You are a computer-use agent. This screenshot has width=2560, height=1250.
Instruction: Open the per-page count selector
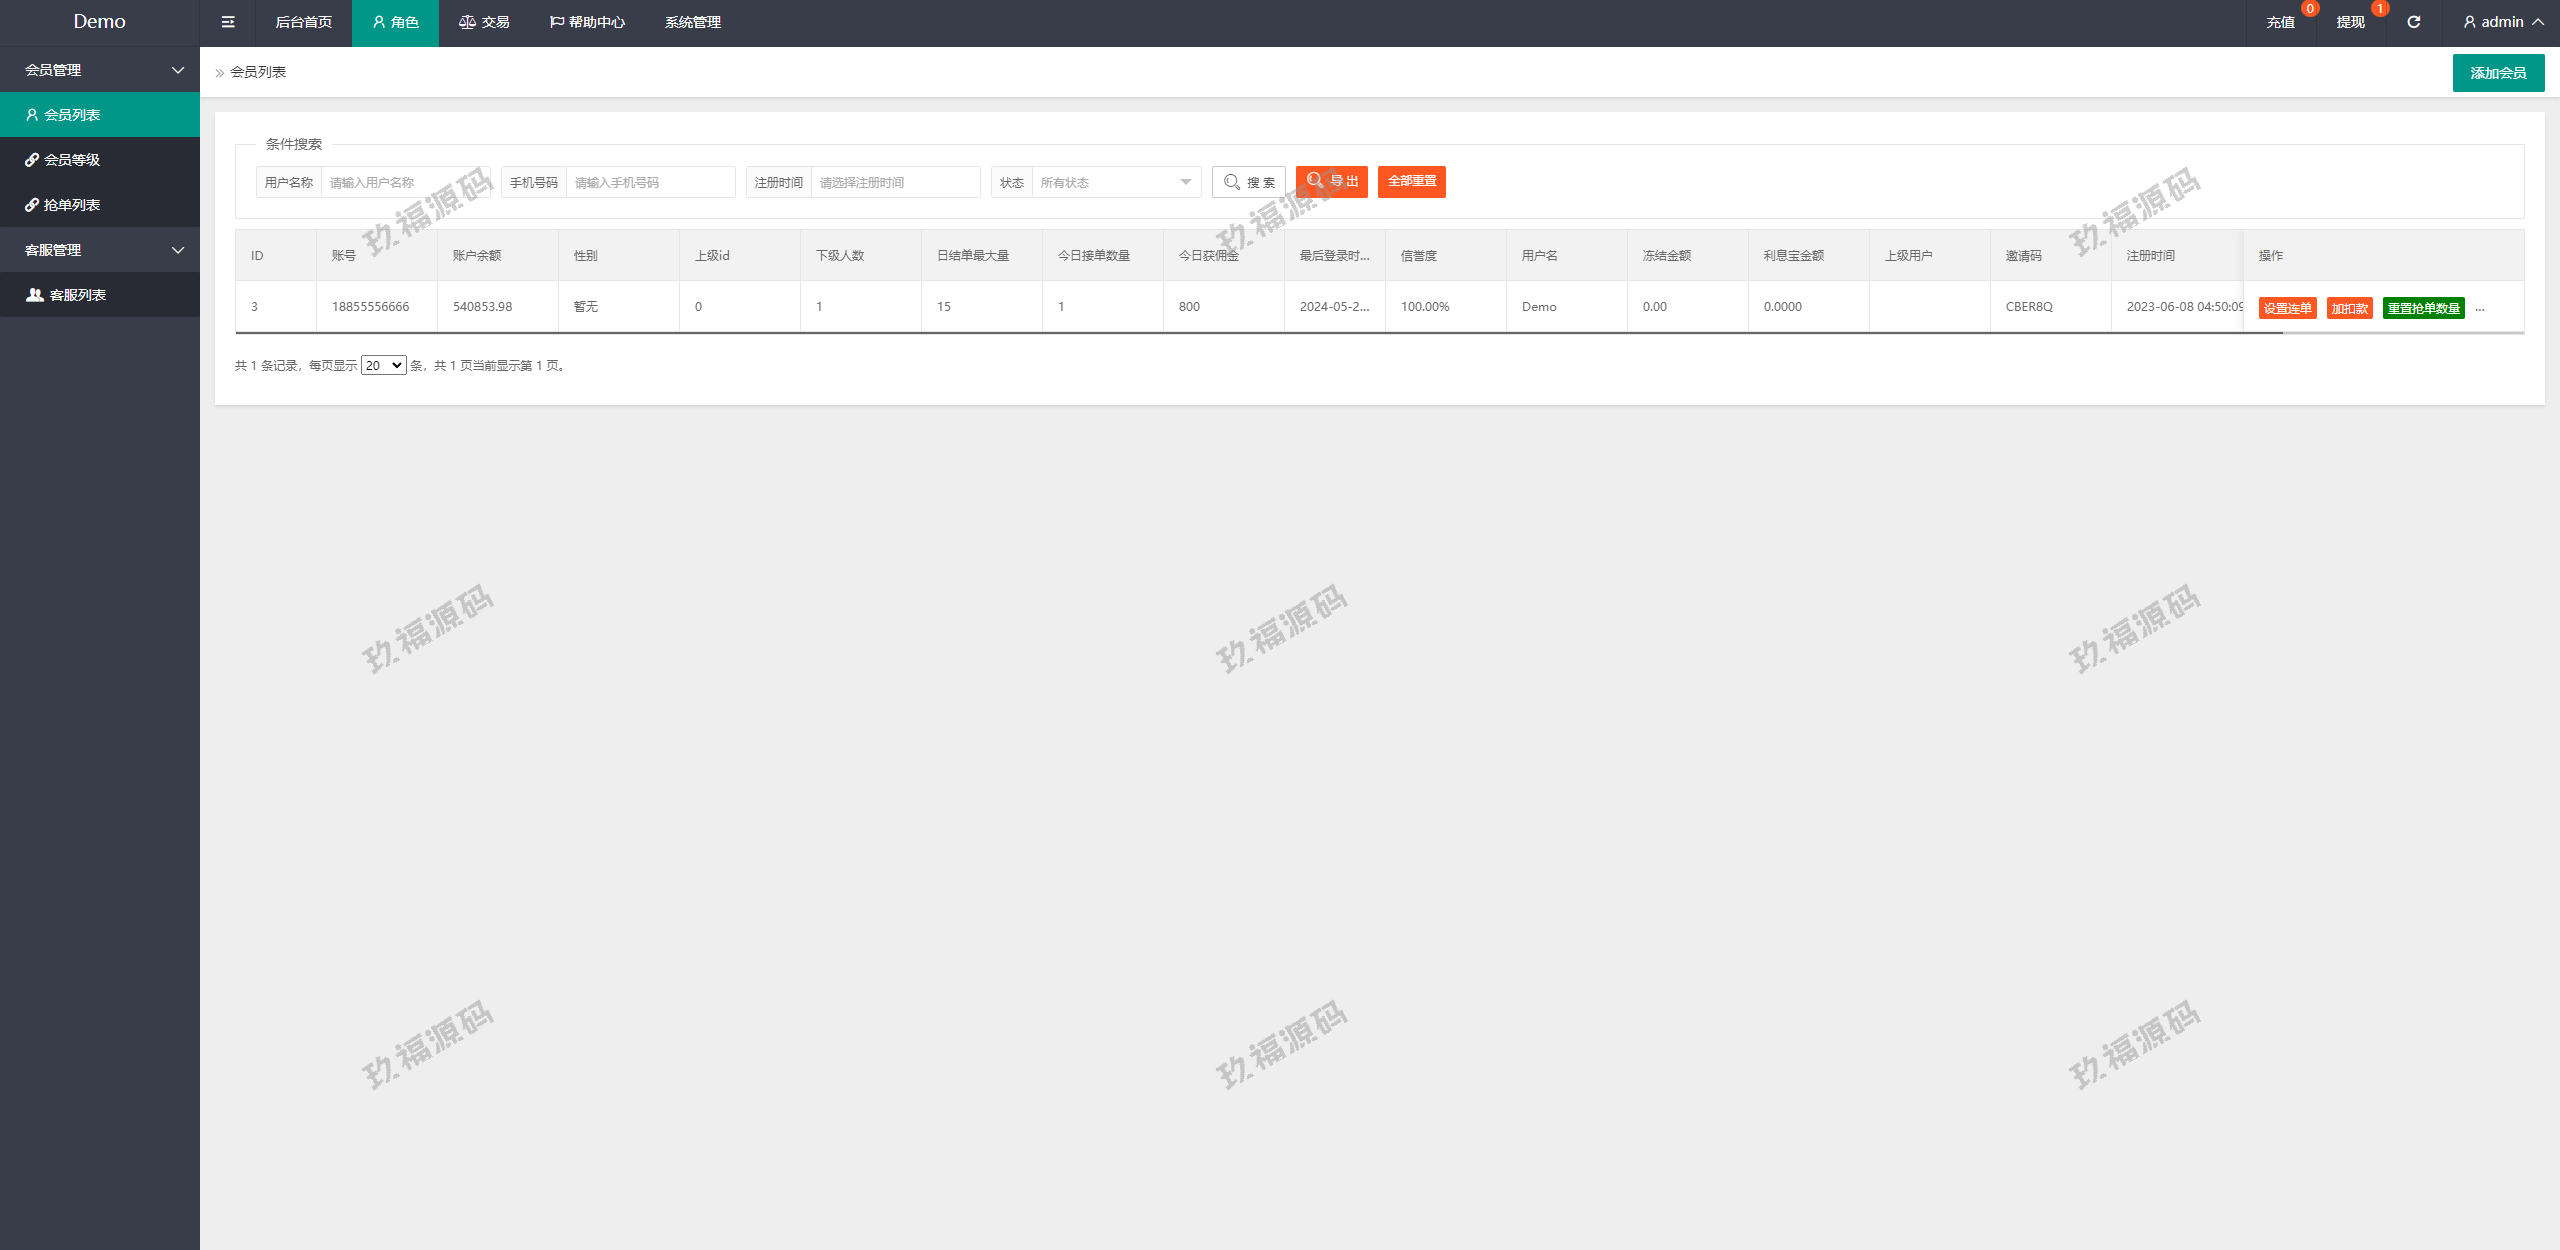coord(383,366)
